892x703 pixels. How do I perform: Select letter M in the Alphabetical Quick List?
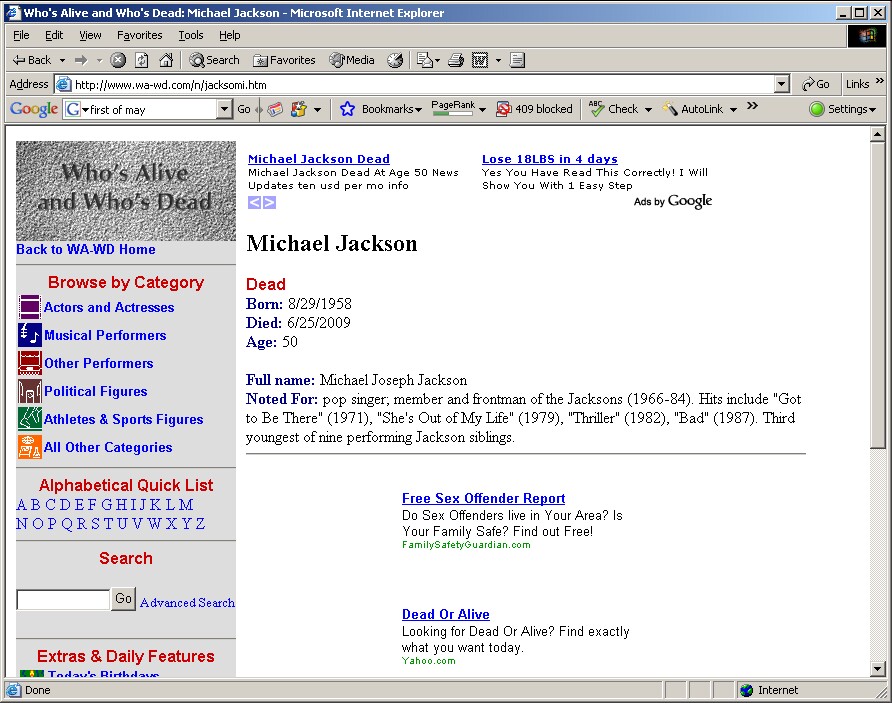point(187,504)
